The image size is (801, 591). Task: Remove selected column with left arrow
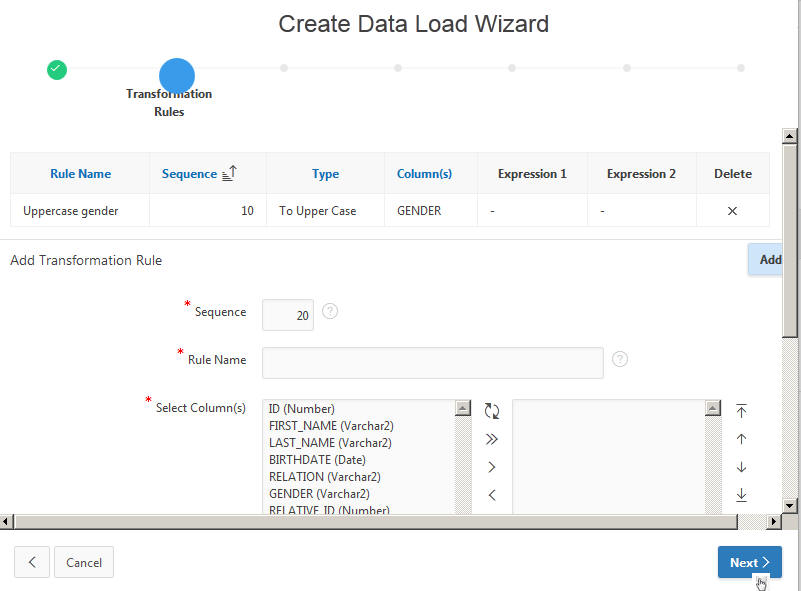(491, 494)
